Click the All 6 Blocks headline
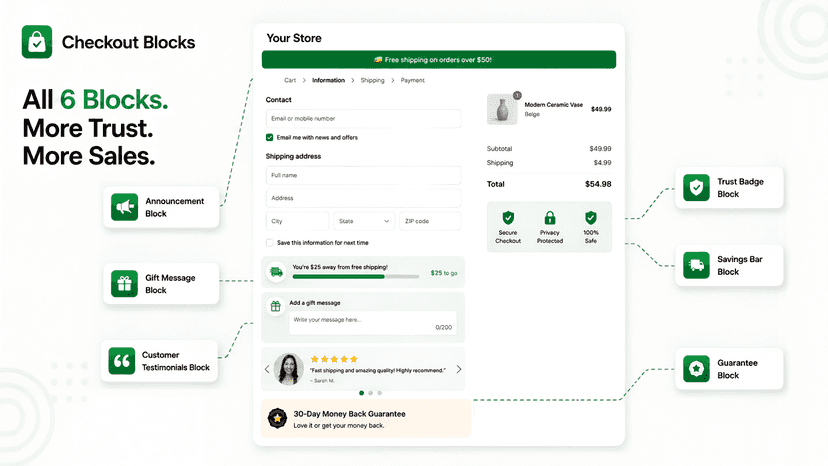 pos(95,99)
